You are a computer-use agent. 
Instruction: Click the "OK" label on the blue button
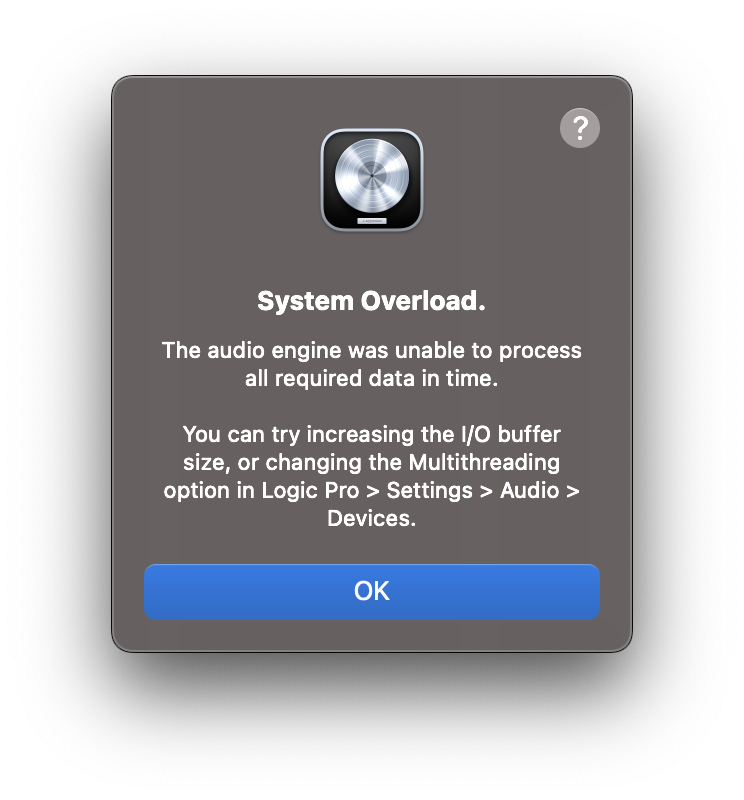pyautogui.click(x=372, y=591)
